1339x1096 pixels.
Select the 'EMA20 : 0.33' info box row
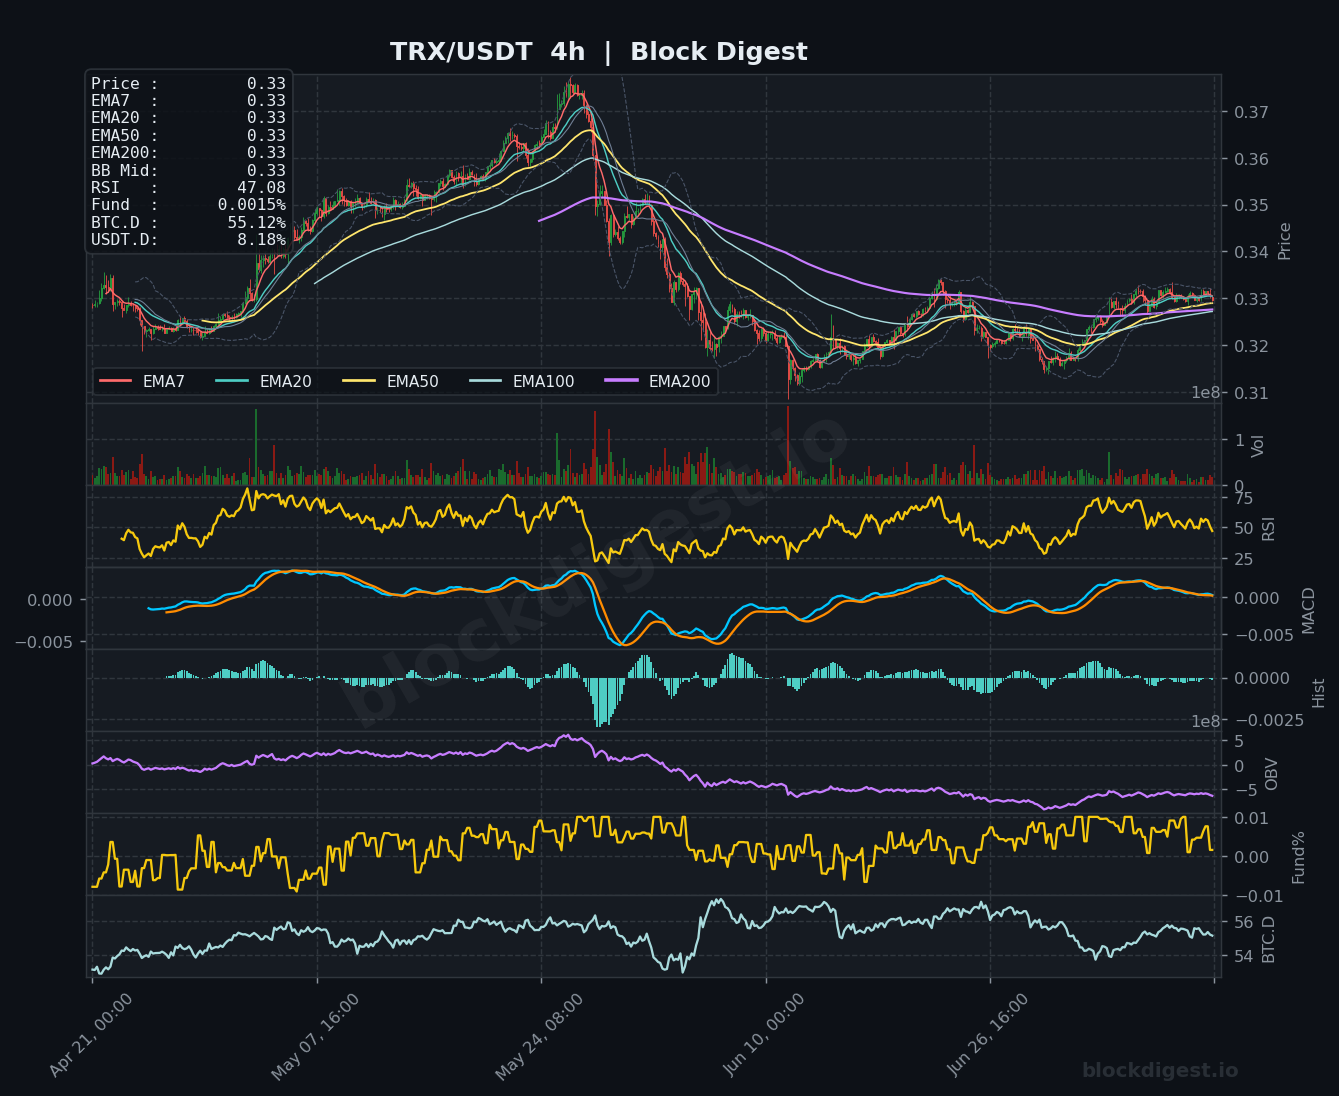[188, 118]
